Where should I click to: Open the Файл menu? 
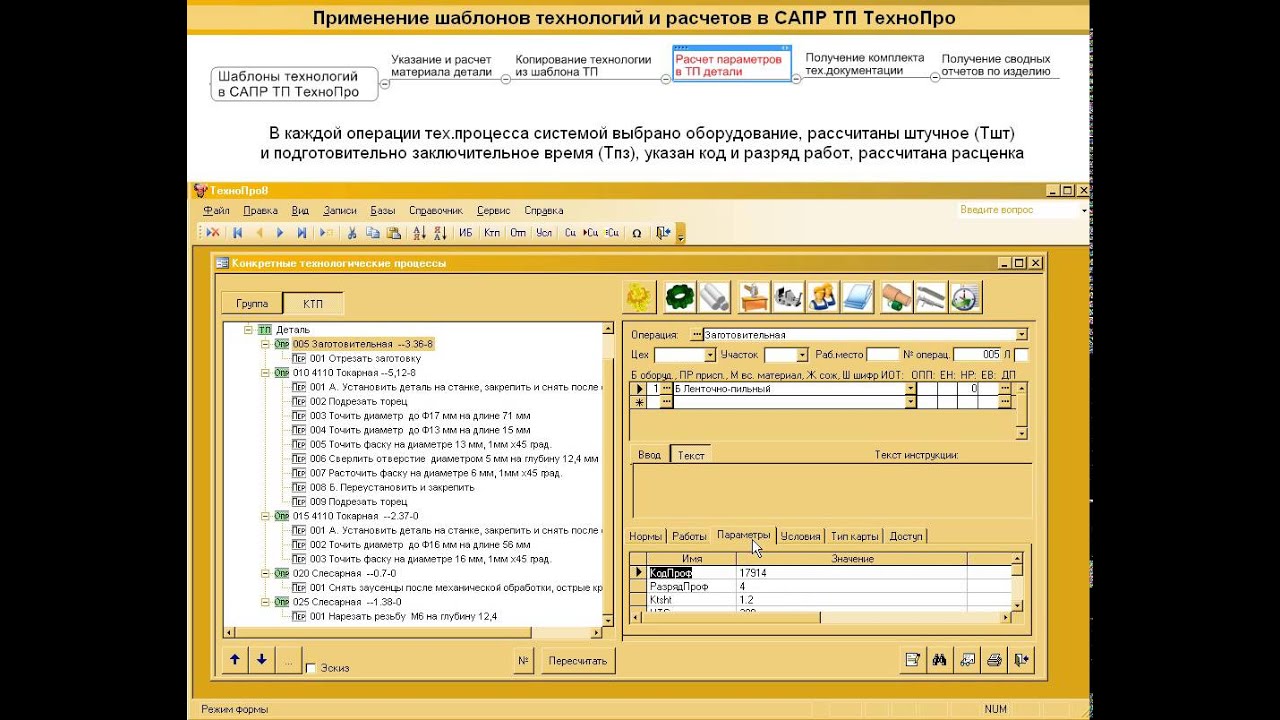216,211
